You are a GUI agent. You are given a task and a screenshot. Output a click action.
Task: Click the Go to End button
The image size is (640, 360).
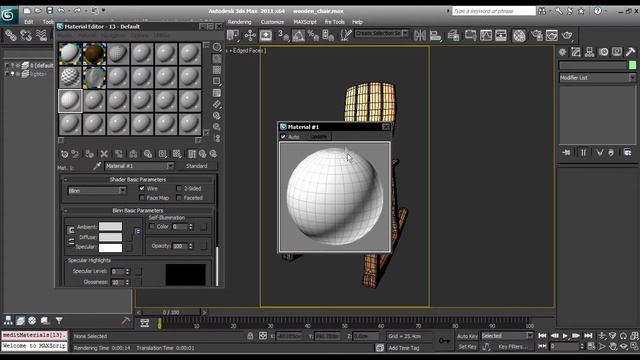(588, 336)
